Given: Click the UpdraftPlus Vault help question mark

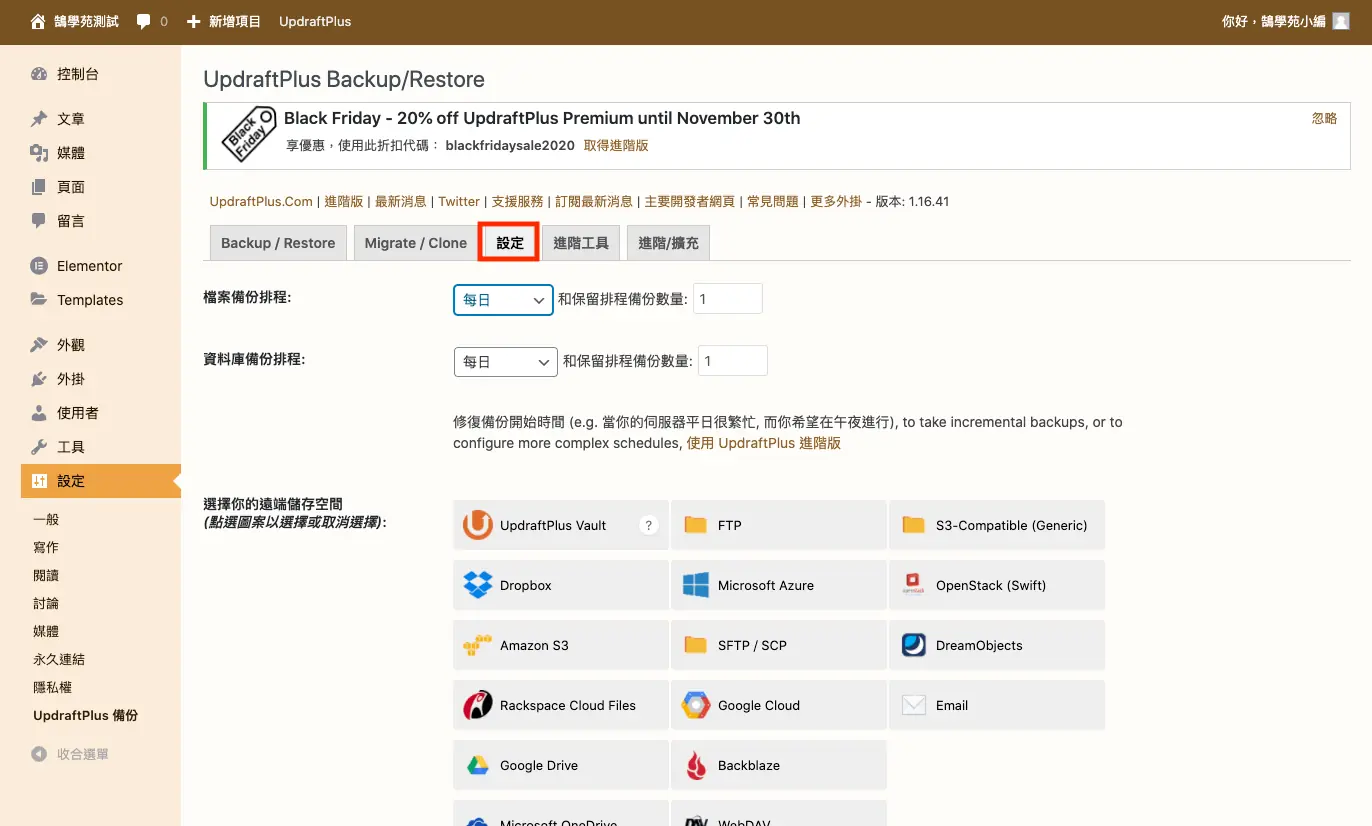Looking at the screenshot, I should 649,525.
